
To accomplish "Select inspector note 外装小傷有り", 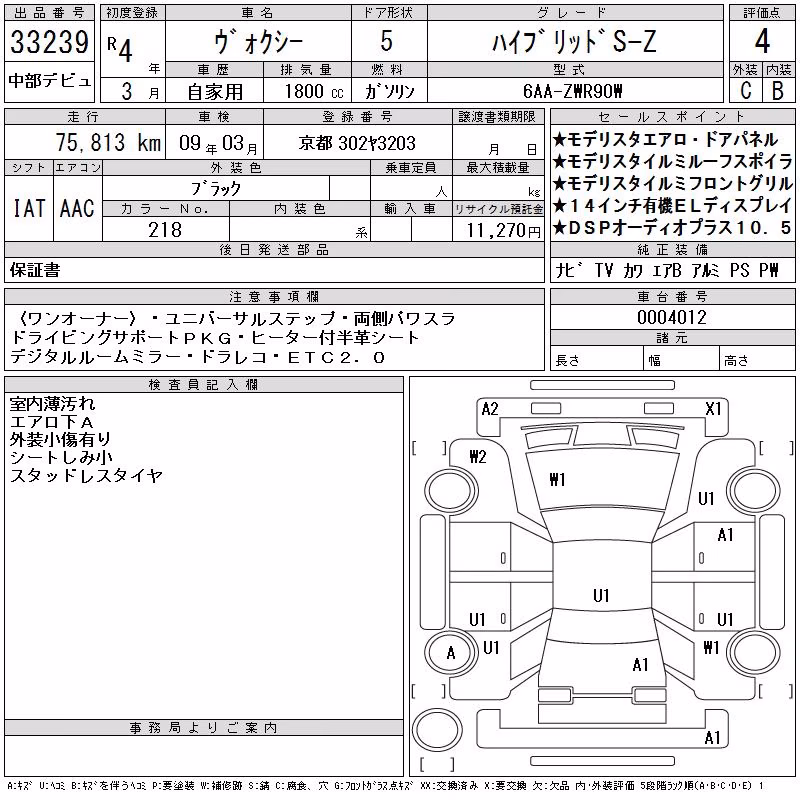I will pyautogui.click(x=60, y=439).
